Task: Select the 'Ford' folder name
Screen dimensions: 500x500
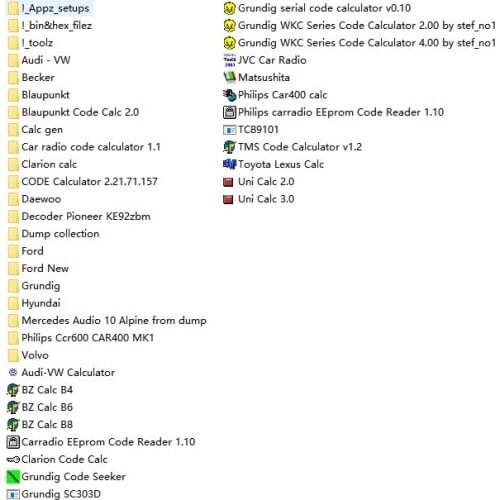Action: (32, 251)
